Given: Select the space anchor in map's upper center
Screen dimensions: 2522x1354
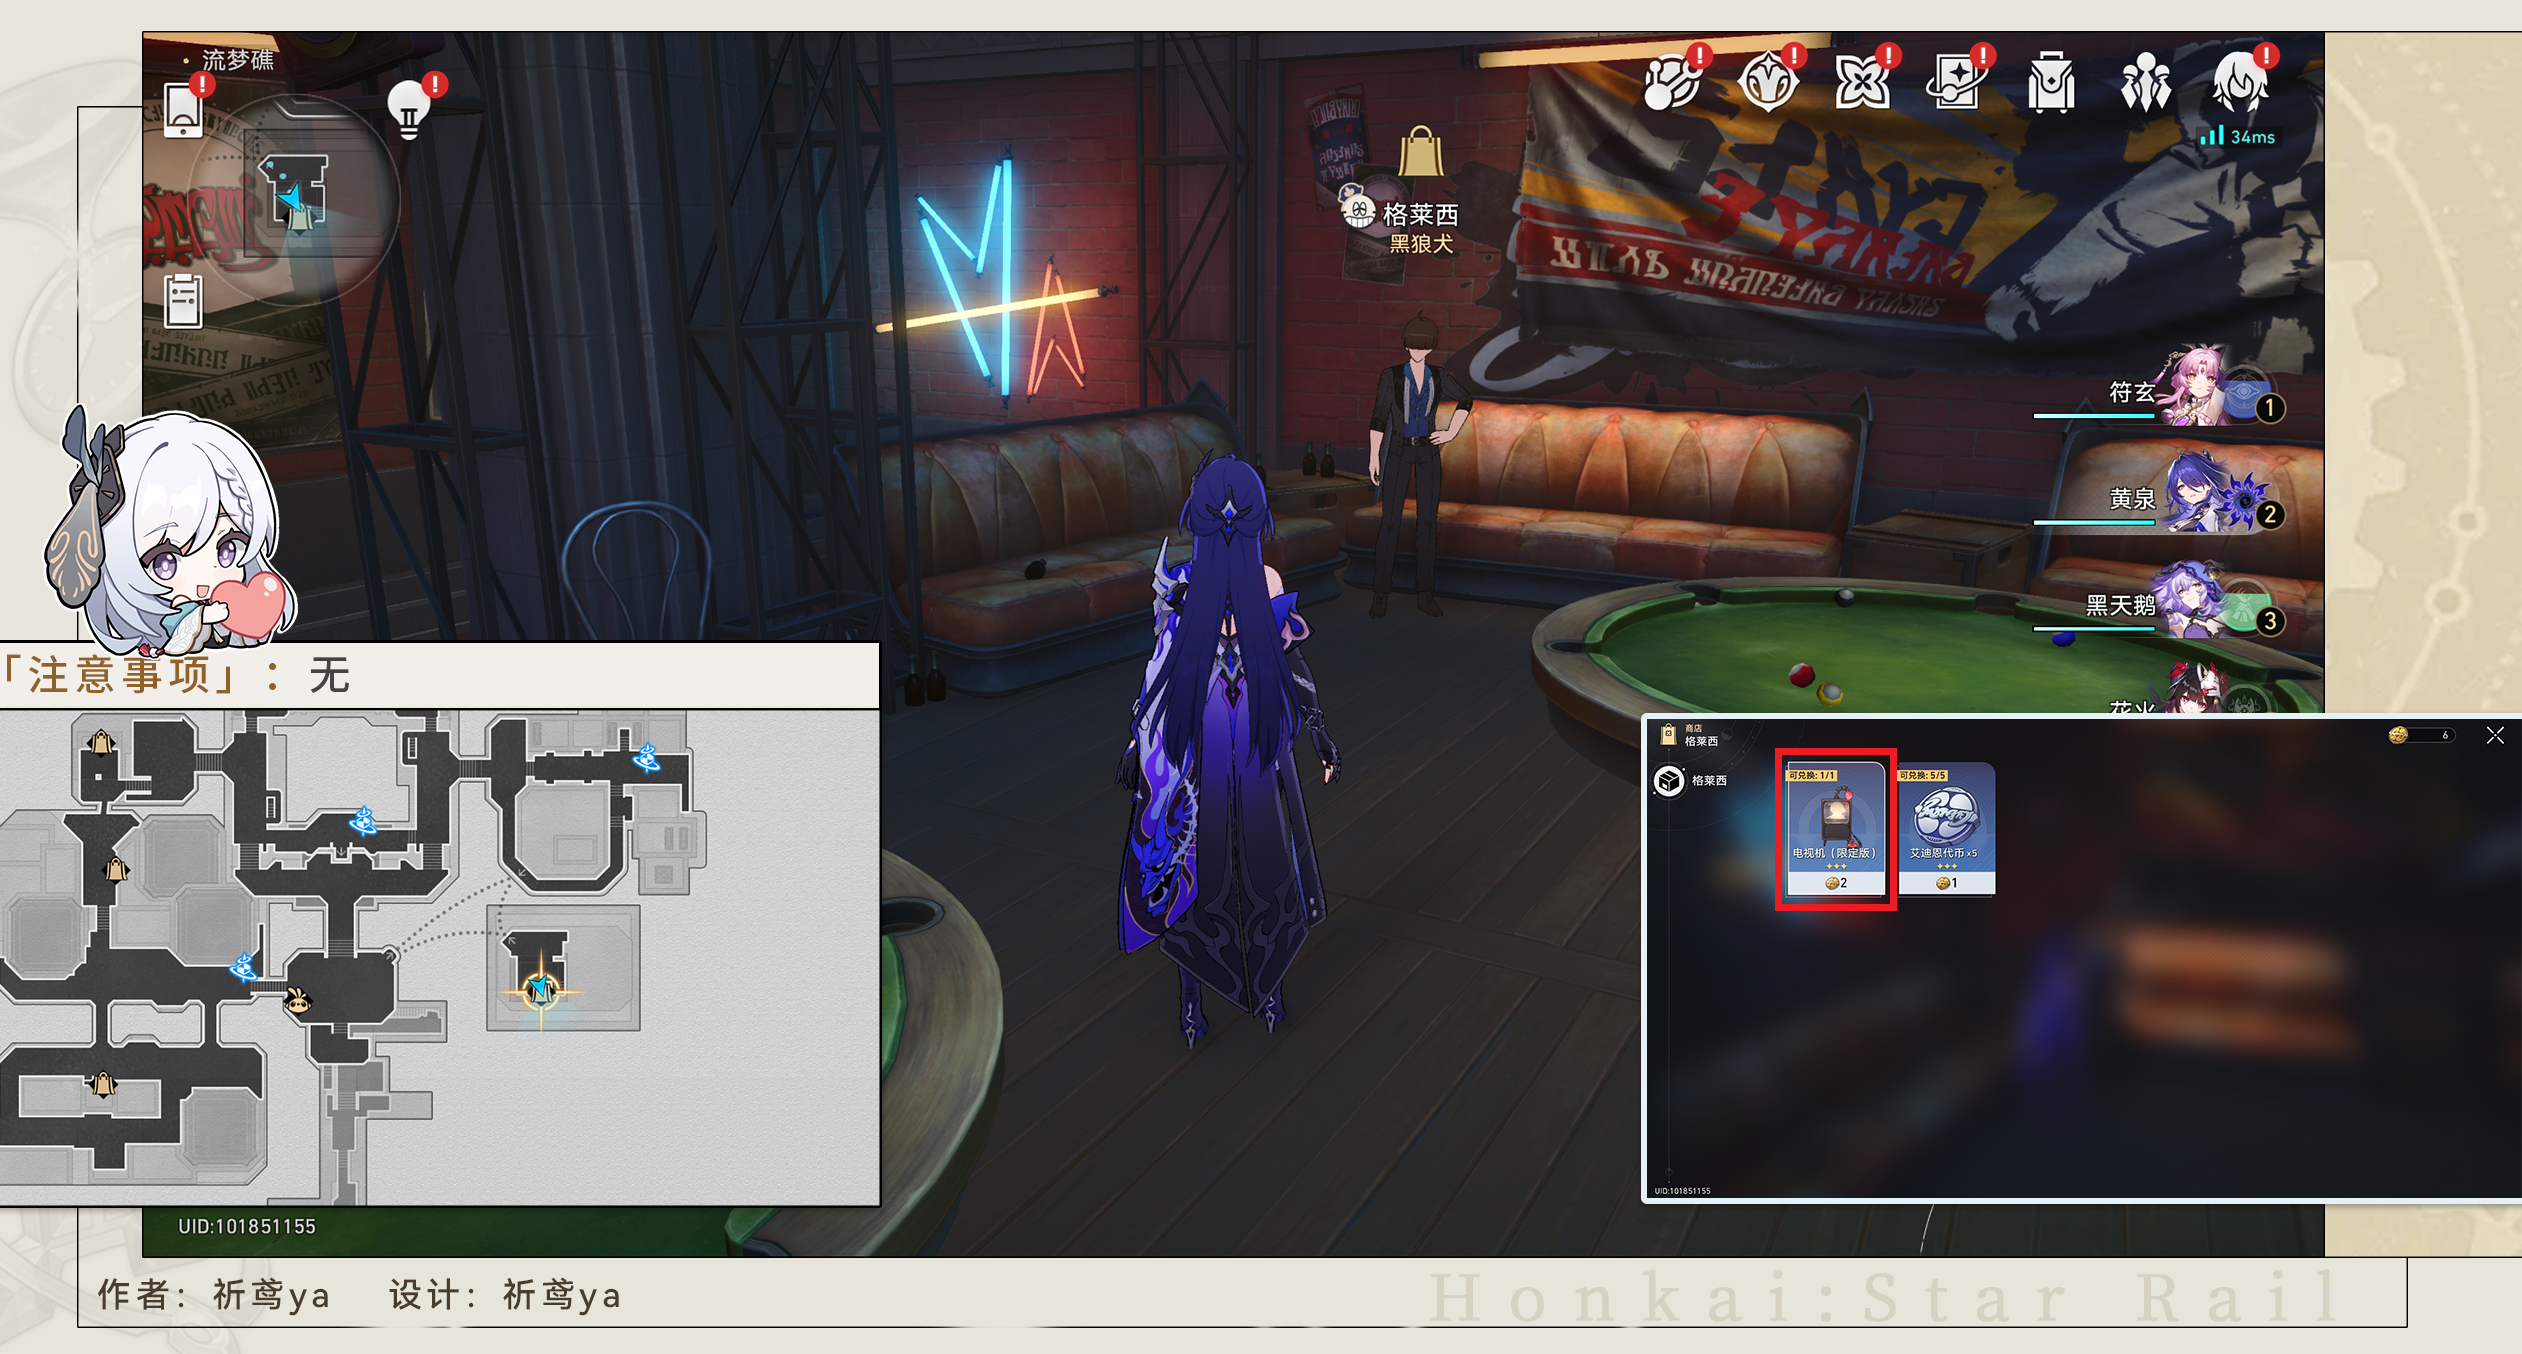Looking at the screenshot, I should point(364,822).
